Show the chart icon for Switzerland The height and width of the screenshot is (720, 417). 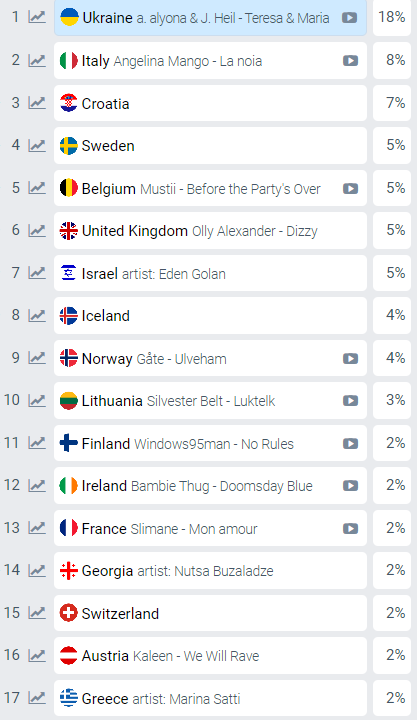coord(37,613)
